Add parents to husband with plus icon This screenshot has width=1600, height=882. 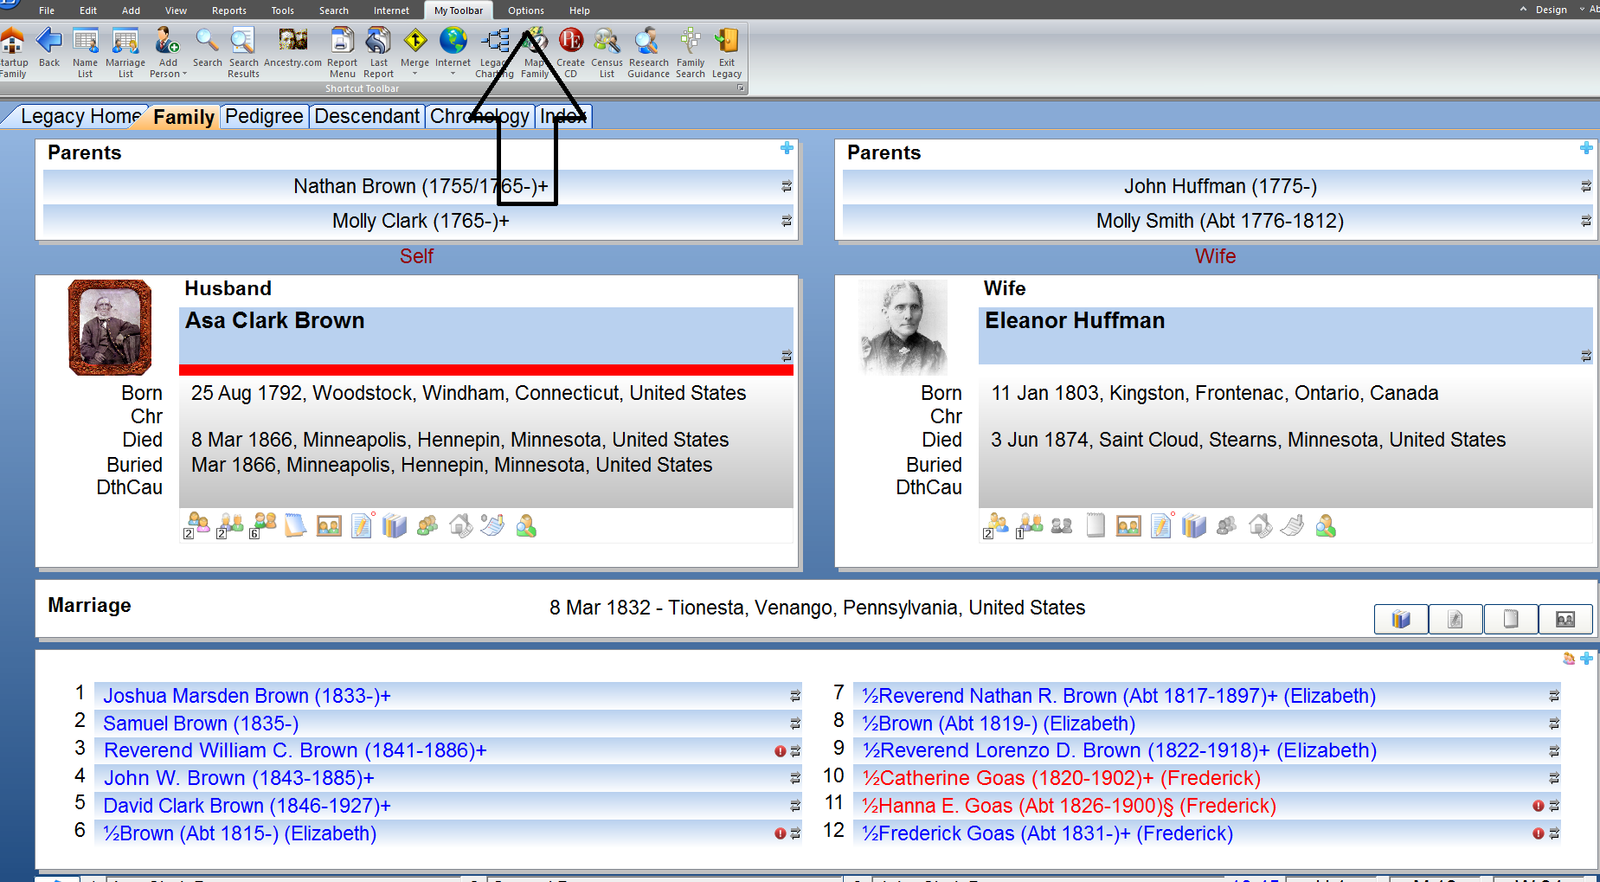787,148
